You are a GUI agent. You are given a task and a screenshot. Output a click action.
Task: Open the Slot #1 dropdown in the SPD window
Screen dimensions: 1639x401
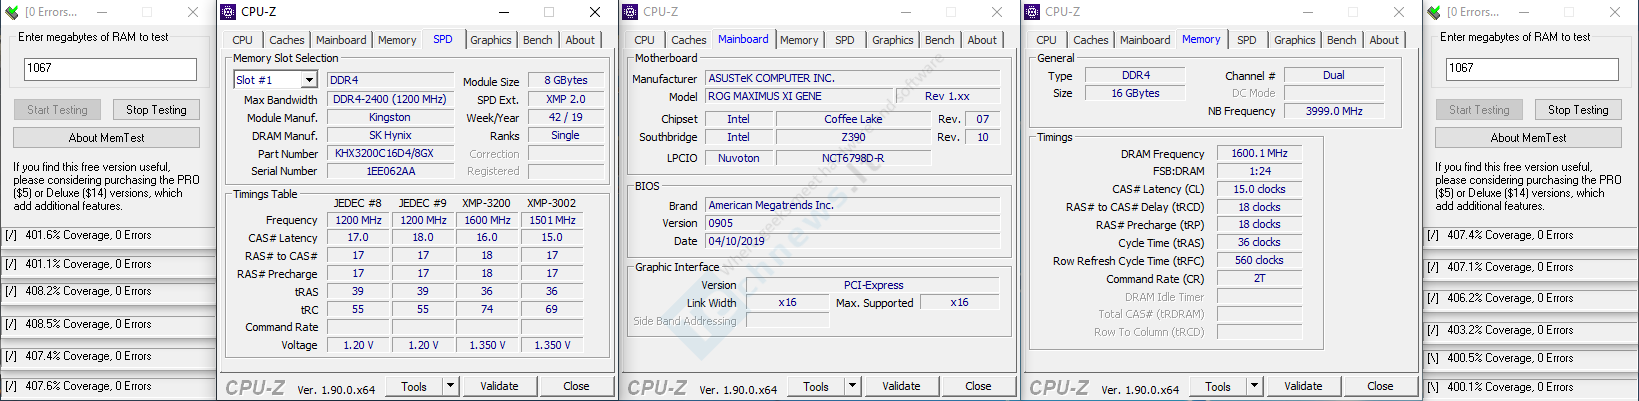[309, 80]
